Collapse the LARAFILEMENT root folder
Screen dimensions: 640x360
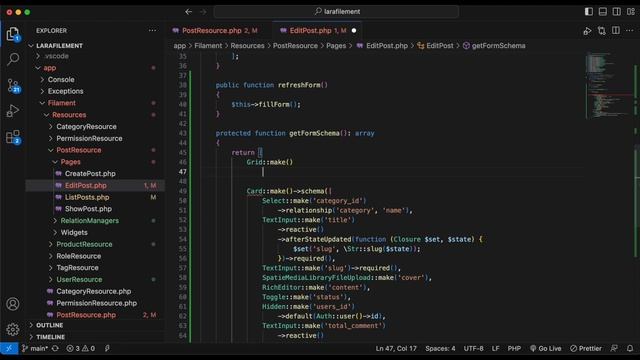pyautogui.click(x=59, y=46)
